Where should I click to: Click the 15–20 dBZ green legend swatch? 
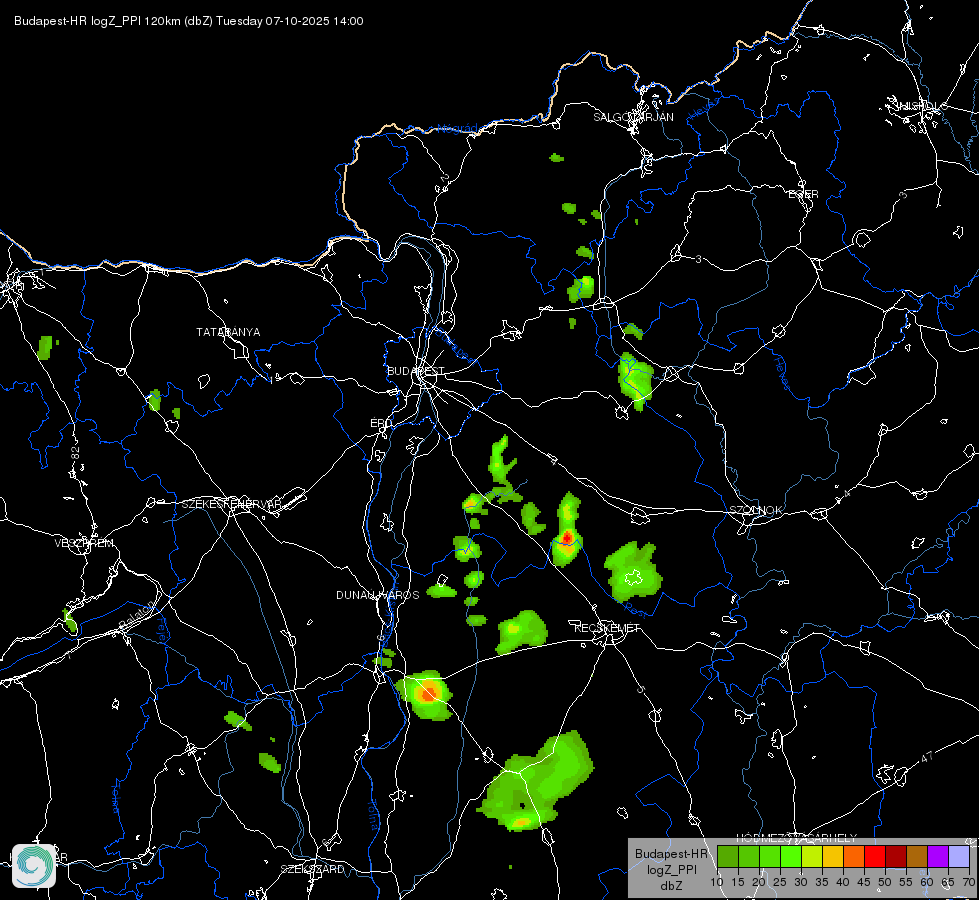tap(749, 856)
